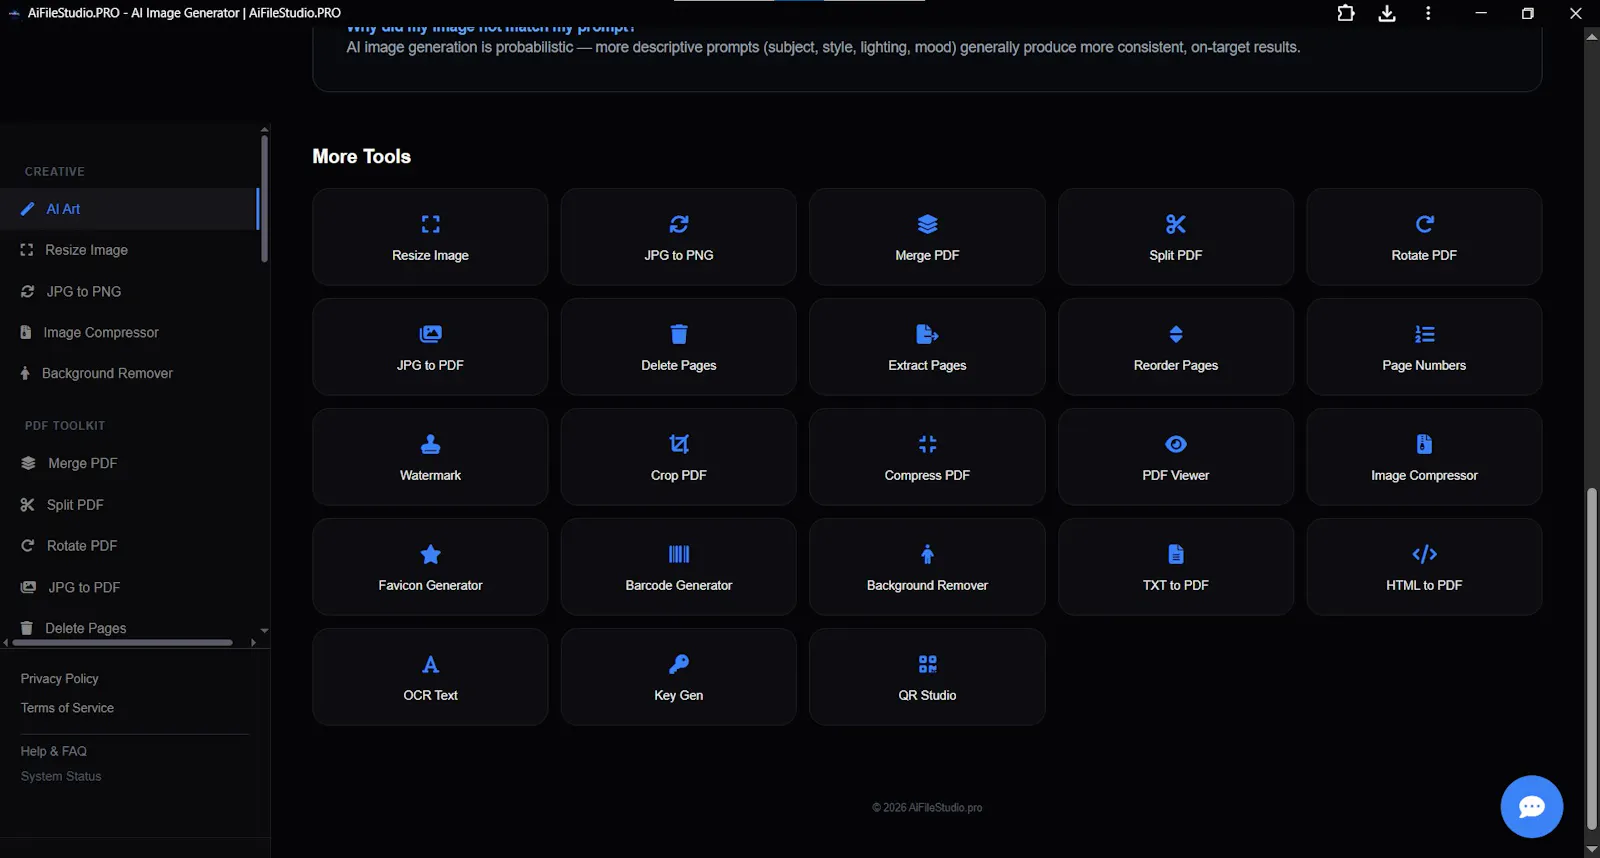Viewport: 1600px width, 858px height.
Task: Open the live chat bubble button
Action: pyautogui.click(x=1531, y=807)
